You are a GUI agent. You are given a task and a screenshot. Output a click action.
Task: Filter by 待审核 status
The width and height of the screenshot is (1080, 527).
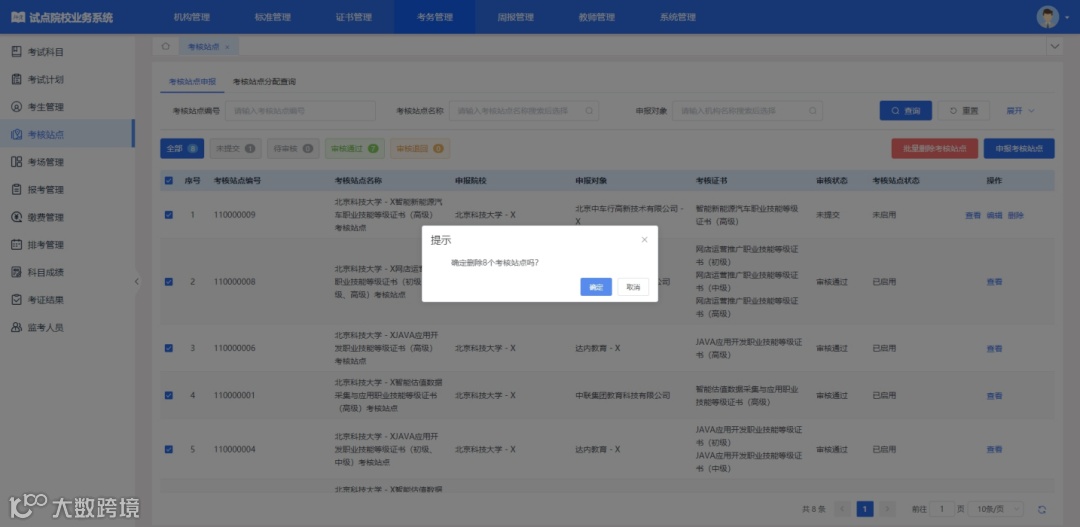coord(293,148)
